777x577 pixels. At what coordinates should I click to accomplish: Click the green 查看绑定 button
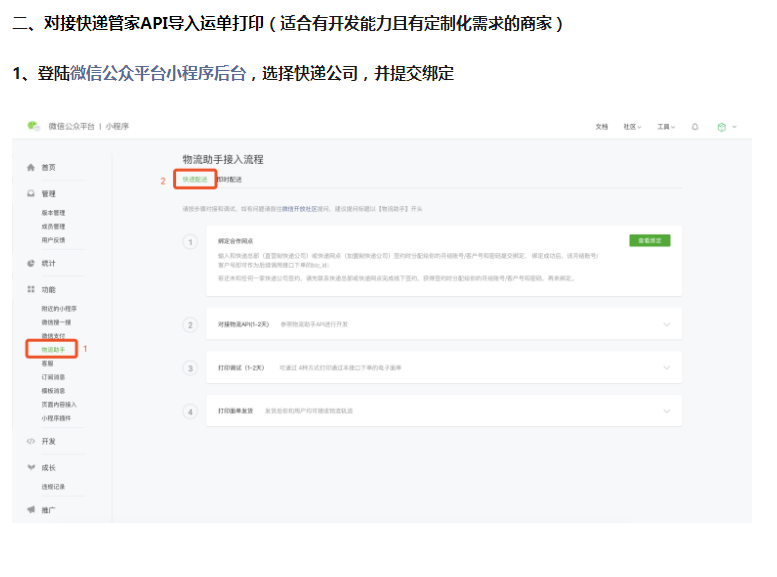tap(650, 240)
